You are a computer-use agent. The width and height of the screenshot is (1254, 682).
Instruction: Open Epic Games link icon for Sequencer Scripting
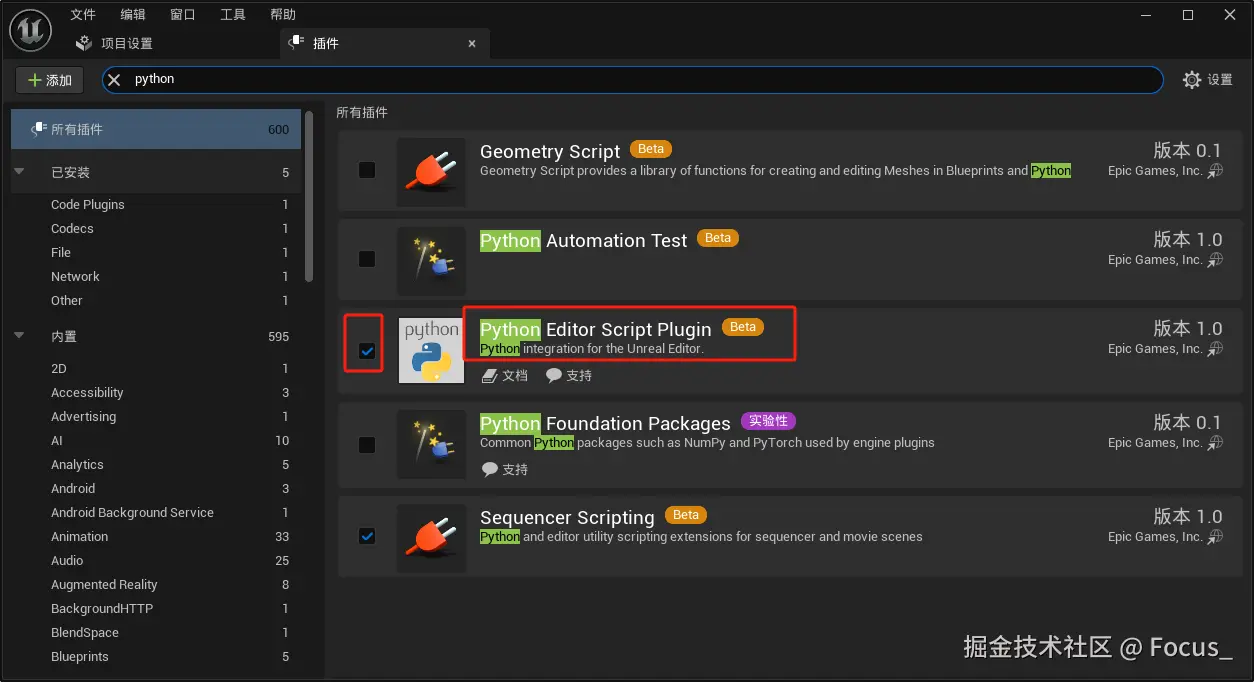[x=1215, y=537]
